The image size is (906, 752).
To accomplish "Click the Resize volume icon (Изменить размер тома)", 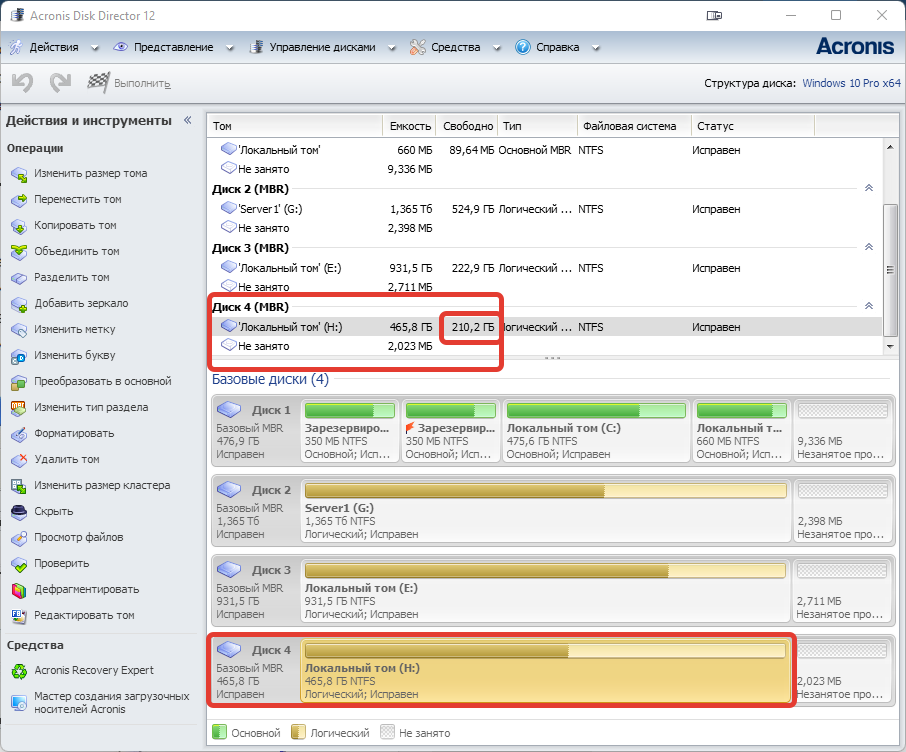I will (19, 174).
